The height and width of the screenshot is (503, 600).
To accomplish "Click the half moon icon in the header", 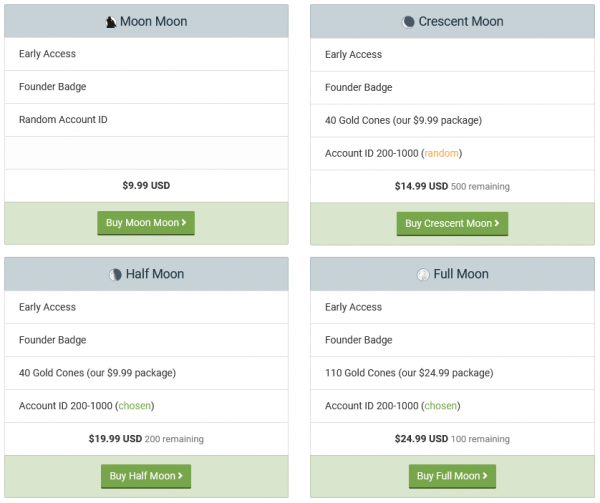I will click(x=116, y=274).
